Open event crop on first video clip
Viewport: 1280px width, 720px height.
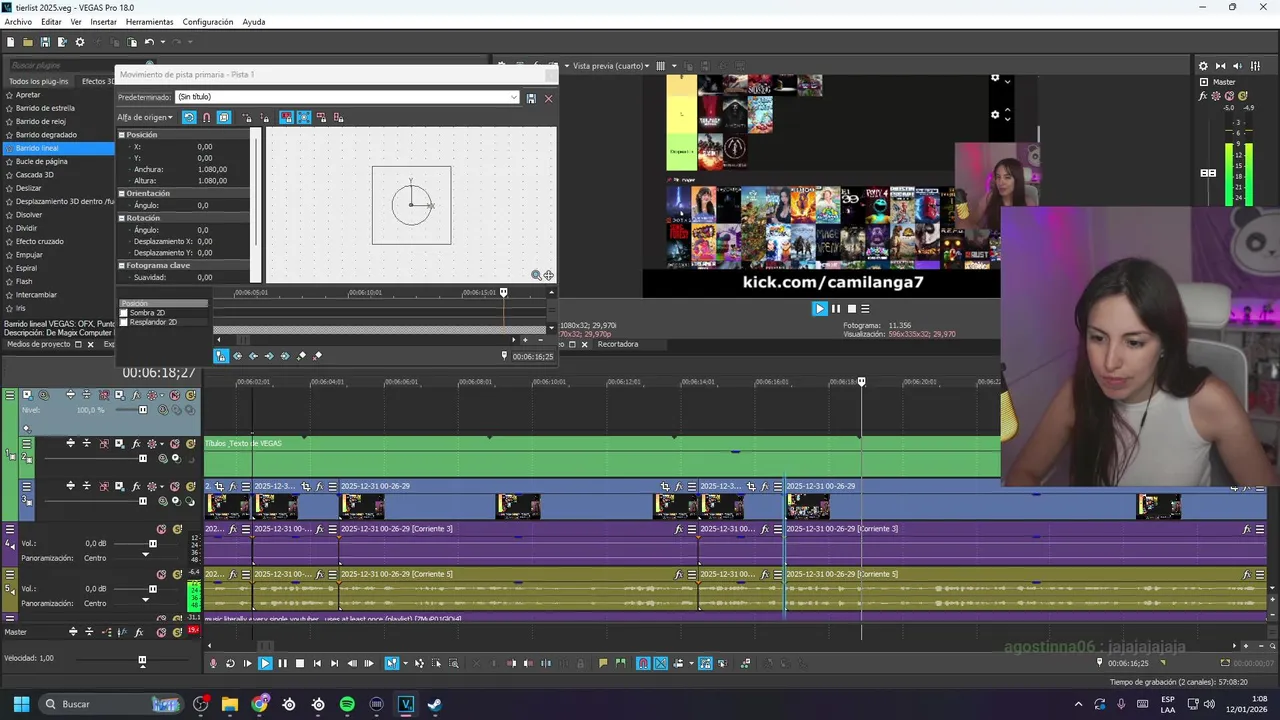point(219,487)
